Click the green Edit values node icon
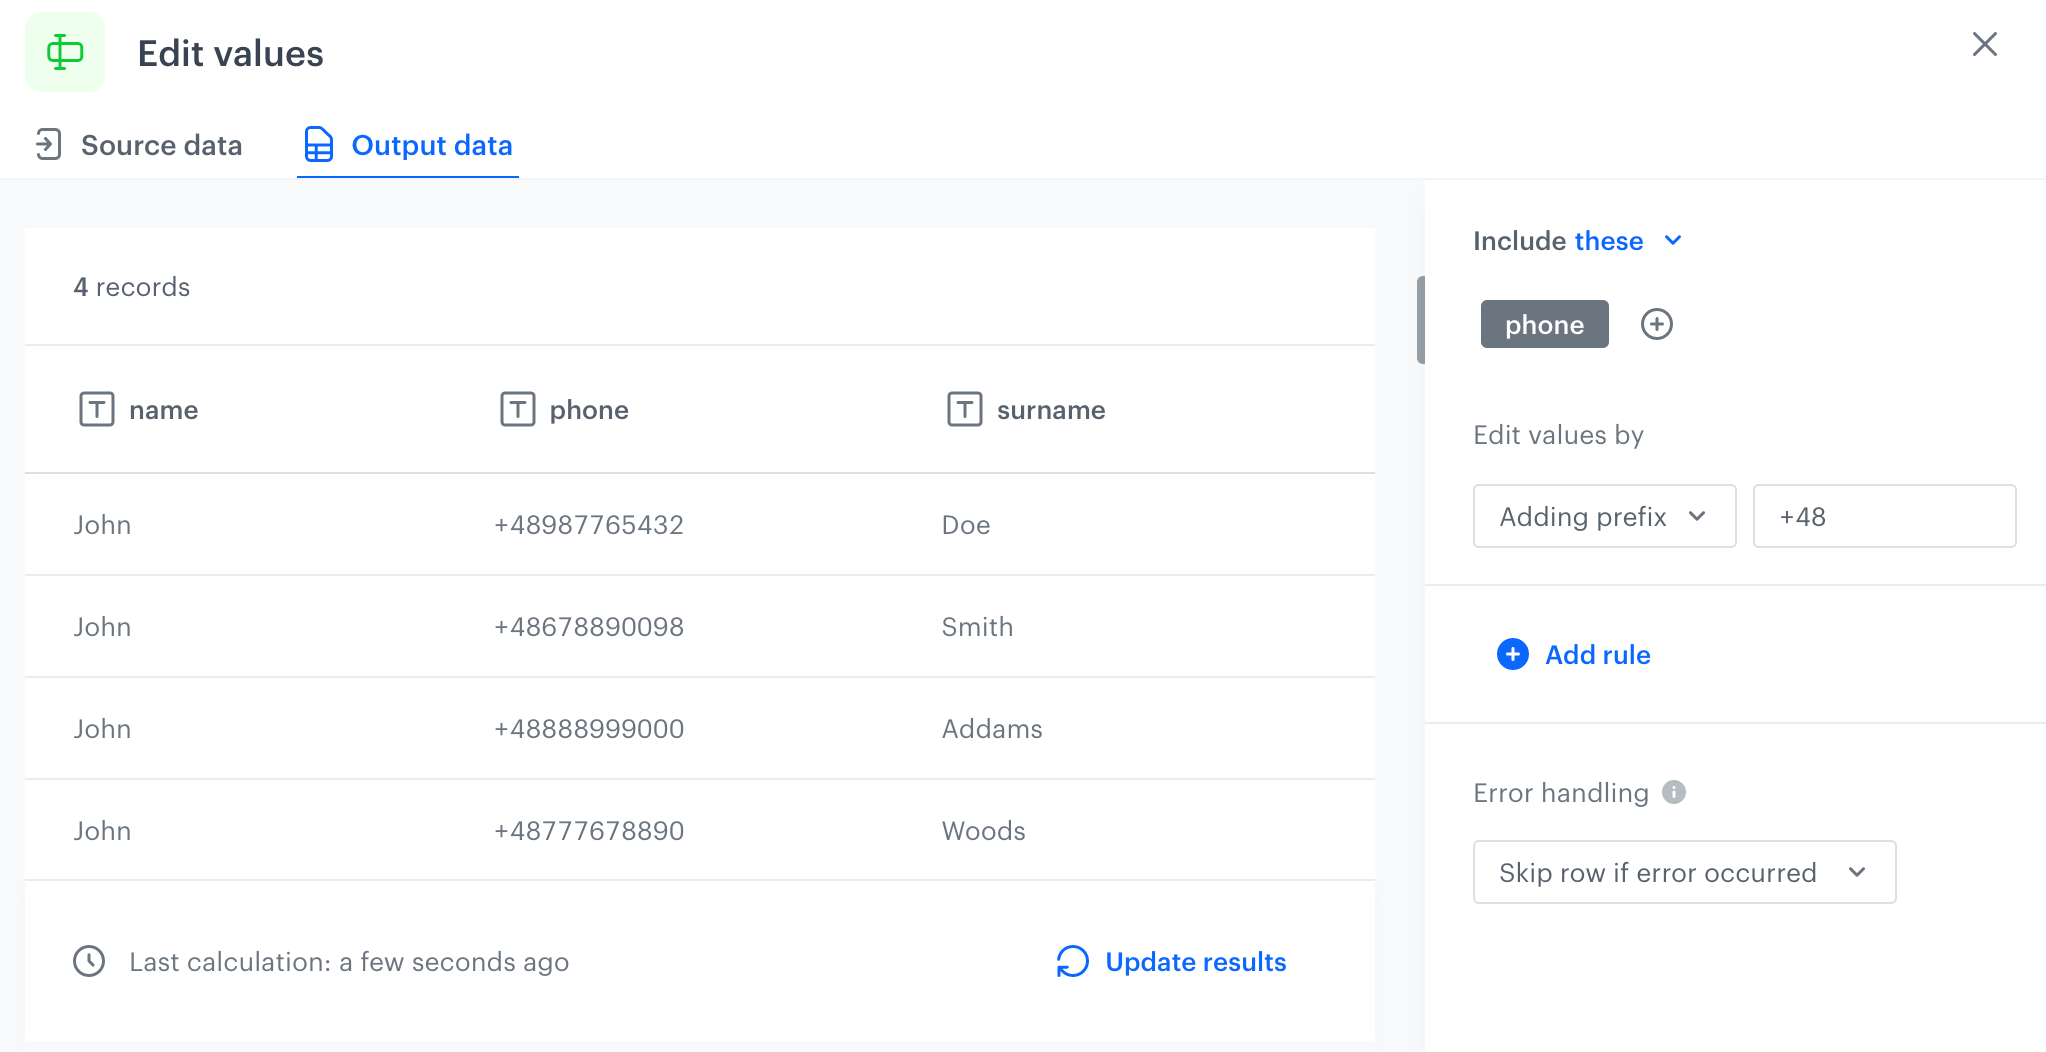The image size is (2046, 1052). click(x=65, y=52)
